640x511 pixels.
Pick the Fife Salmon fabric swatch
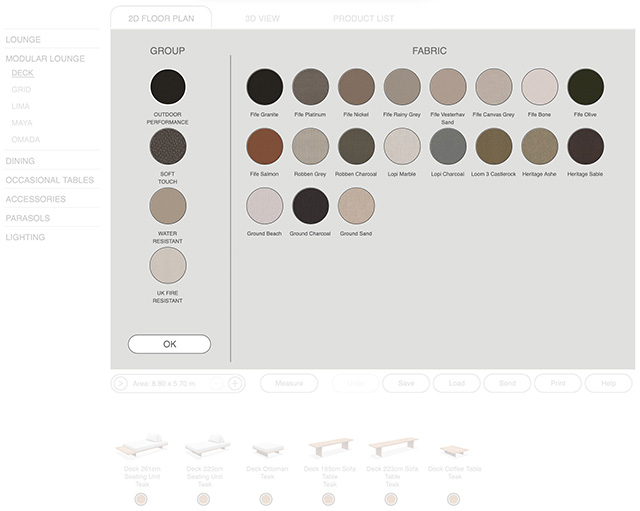pos(265,147)
